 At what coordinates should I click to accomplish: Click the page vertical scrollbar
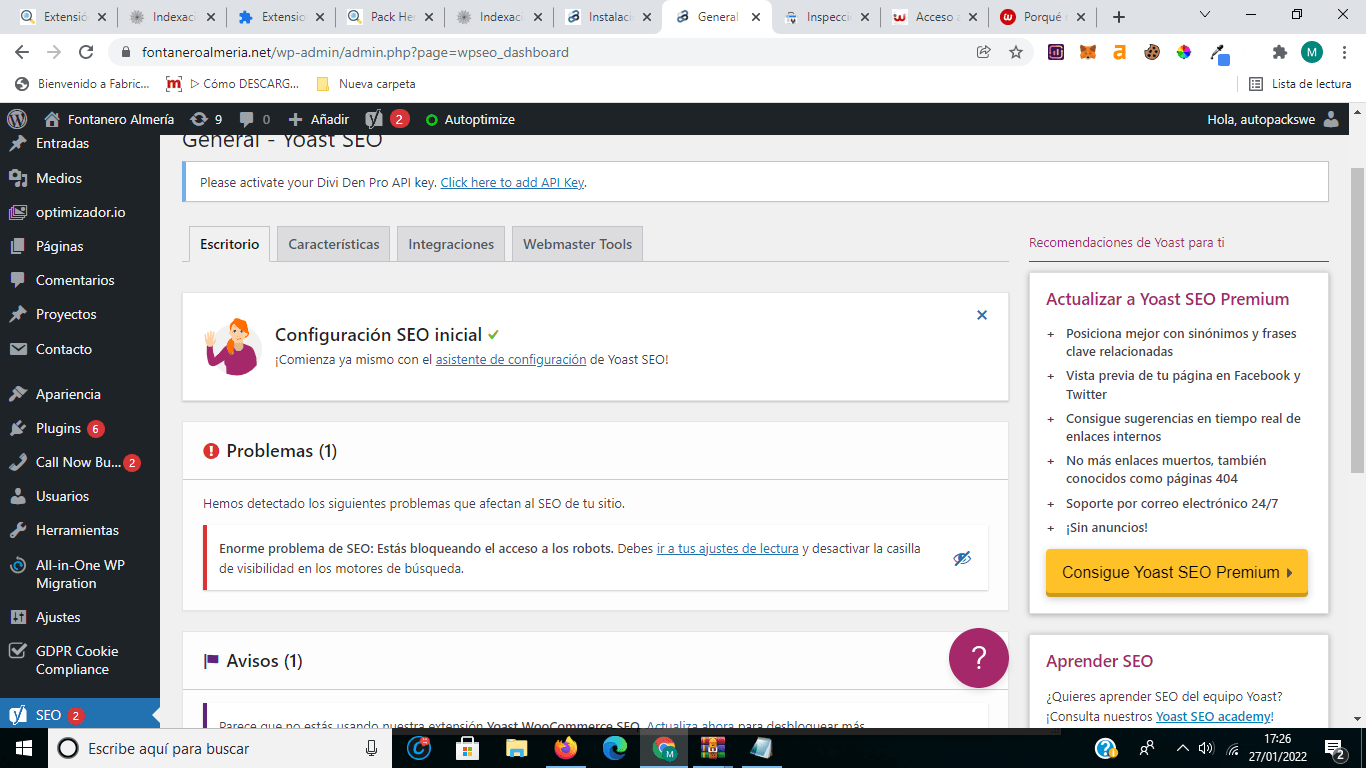coord(1357,320)
